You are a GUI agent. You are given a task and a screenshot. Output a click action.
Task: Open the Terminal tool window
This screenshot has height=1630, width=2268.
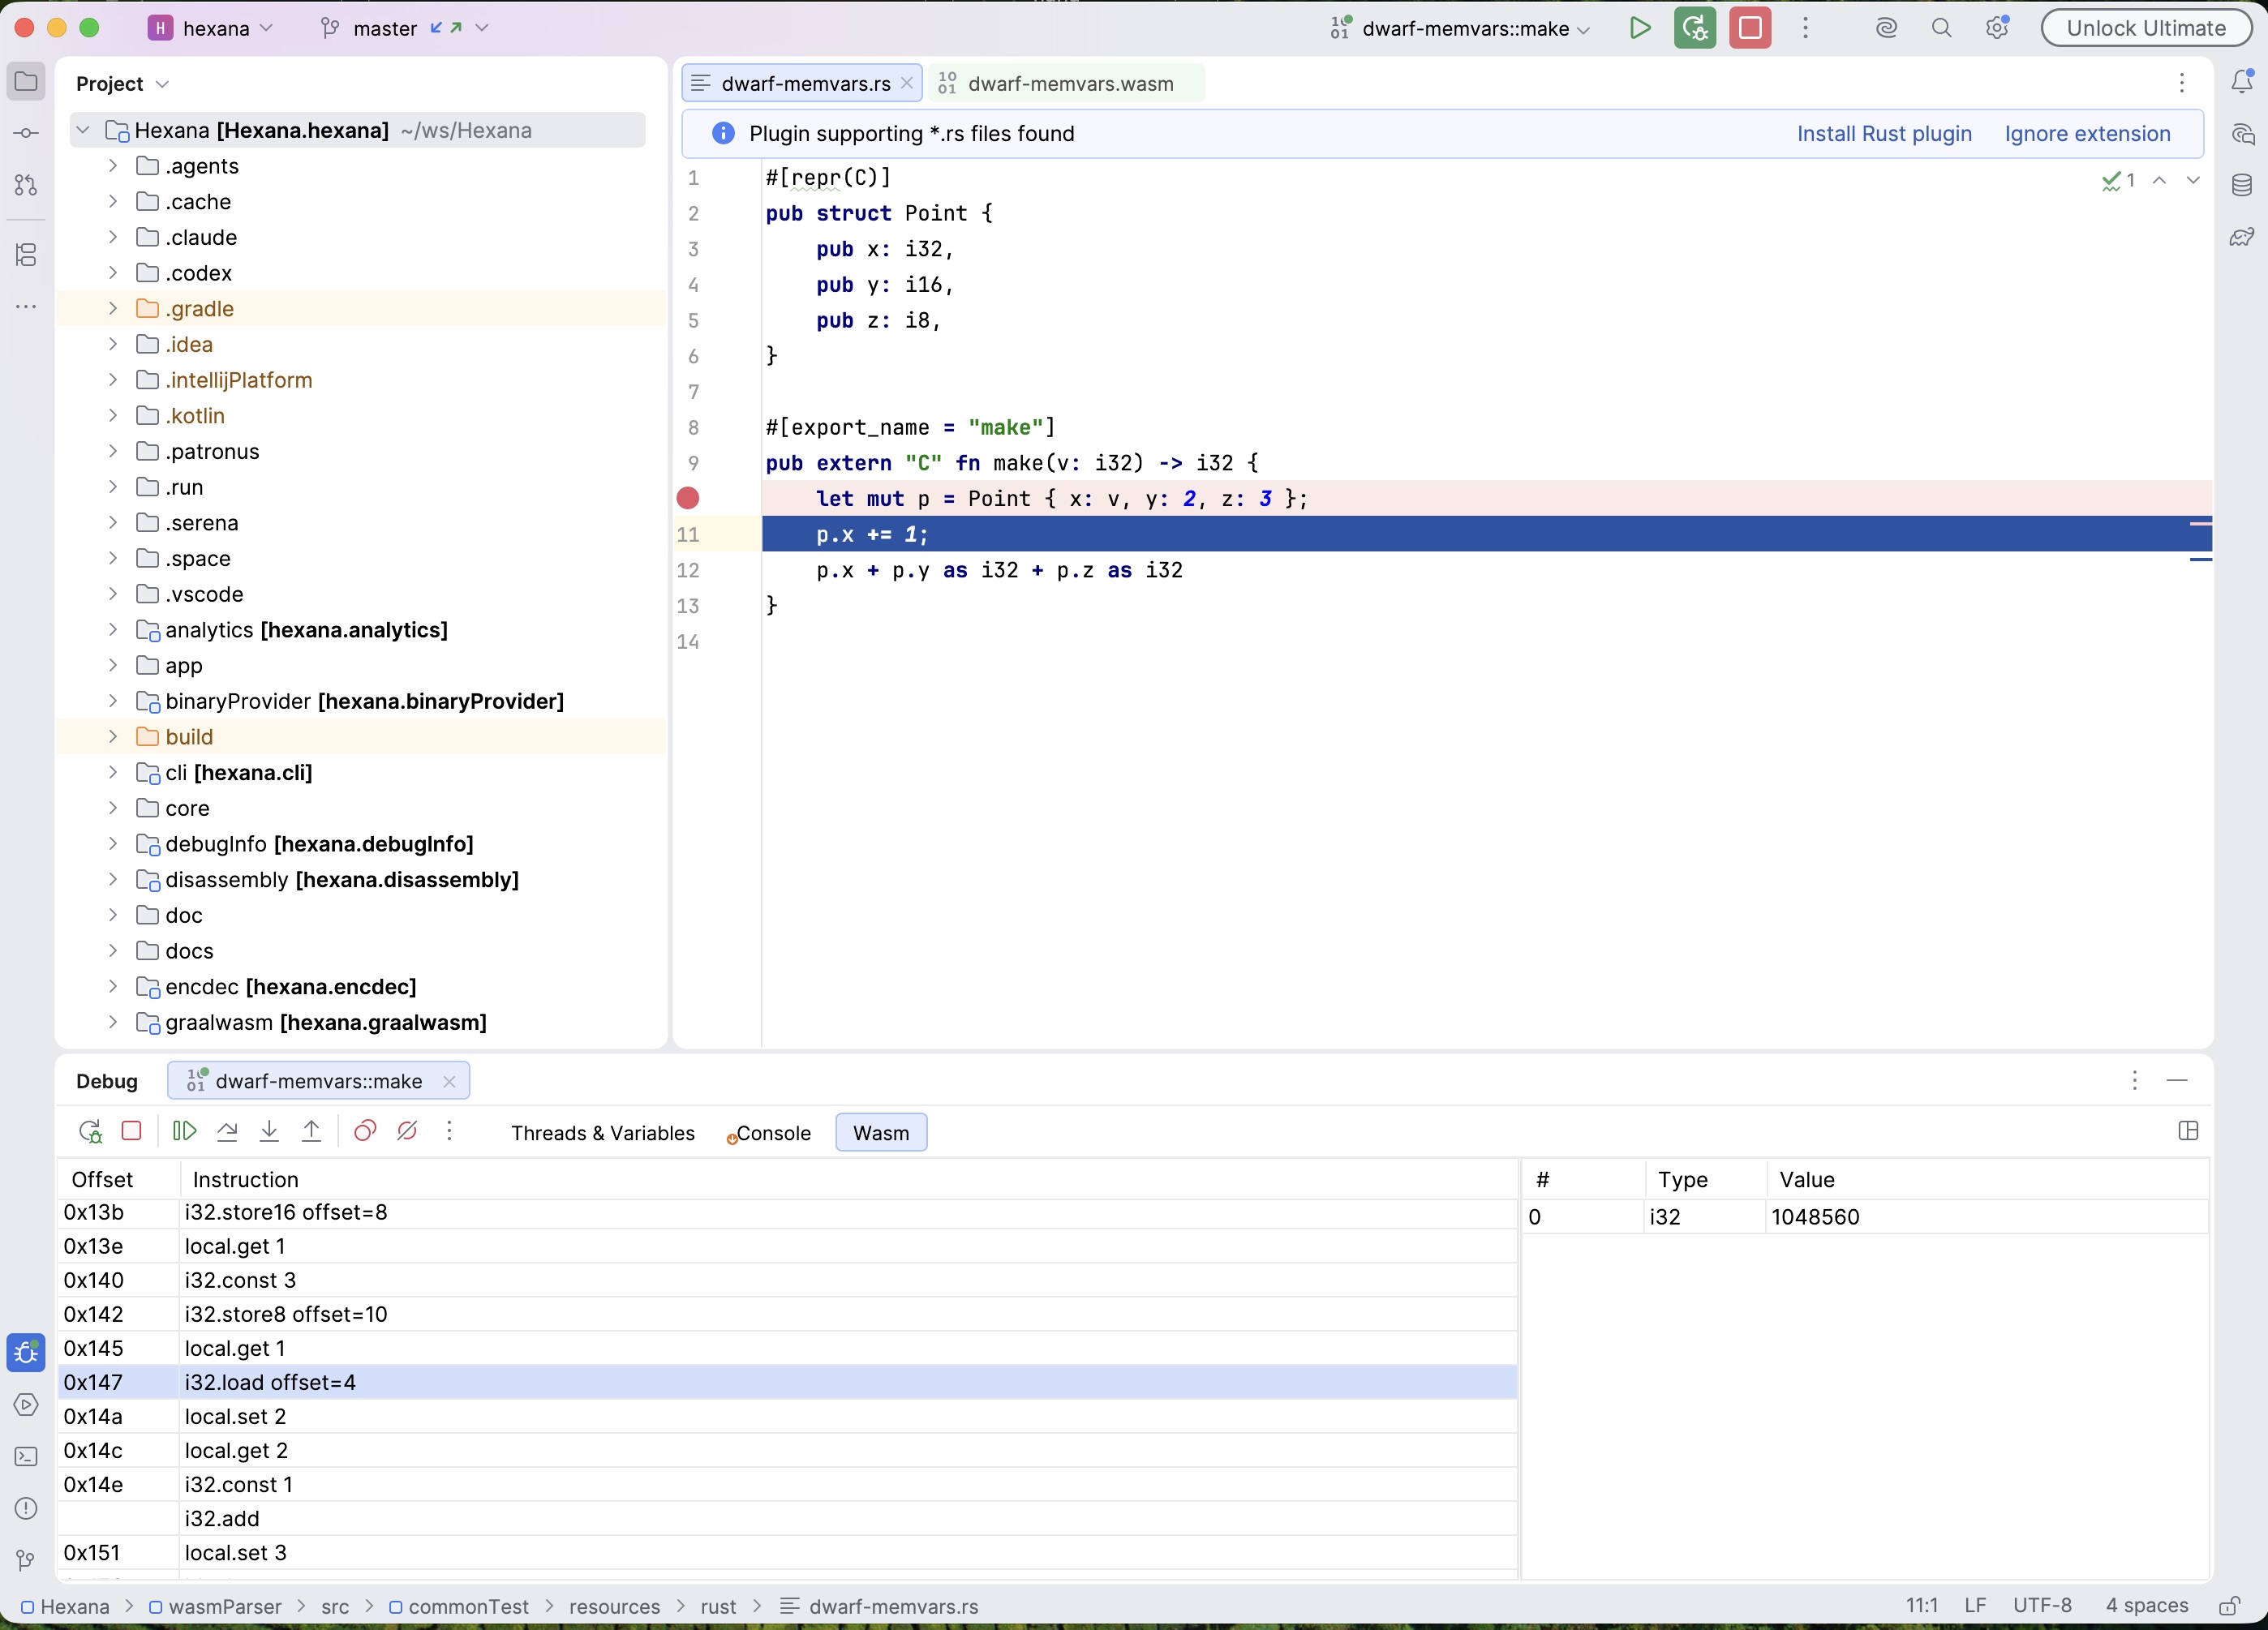(x=27, y=1457)
